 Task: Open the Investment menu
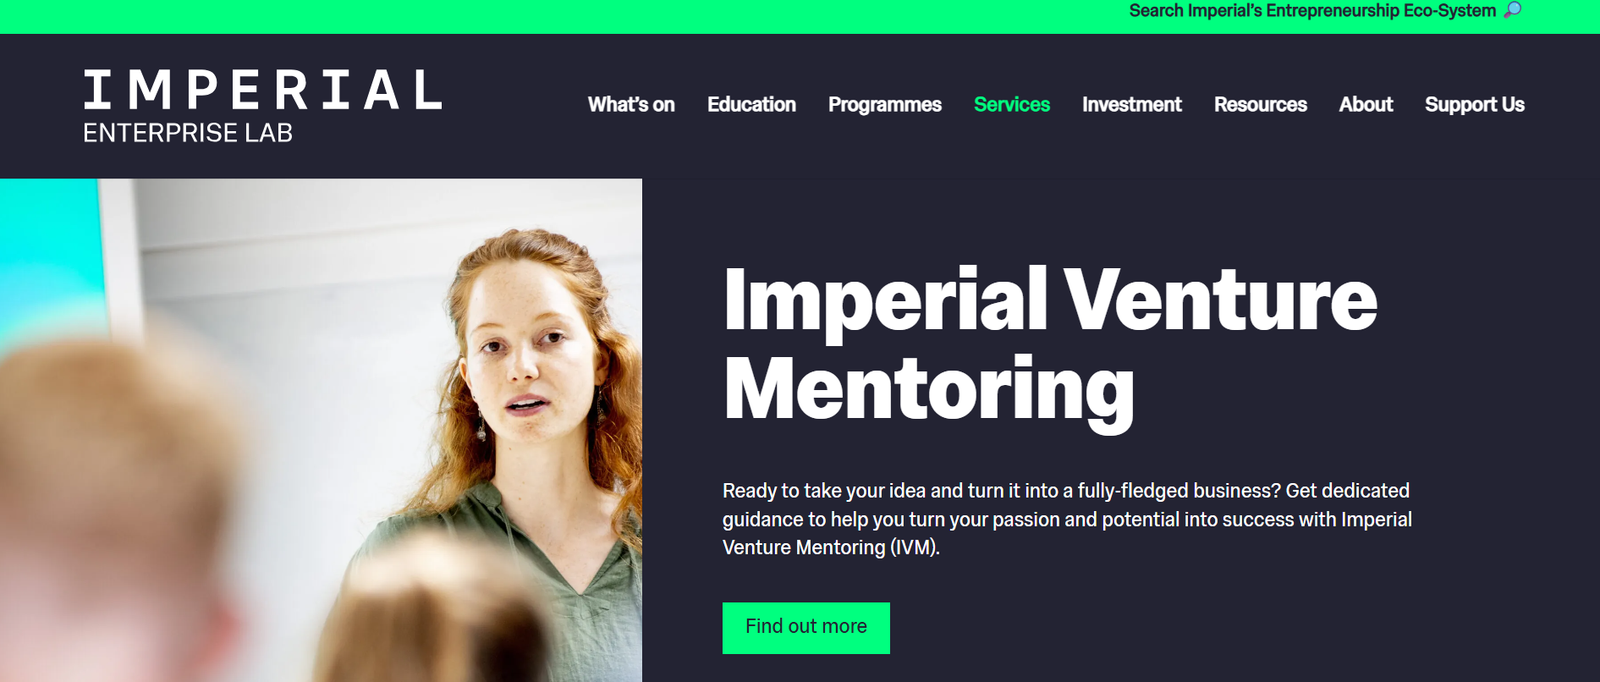[x=1131, y=105]
